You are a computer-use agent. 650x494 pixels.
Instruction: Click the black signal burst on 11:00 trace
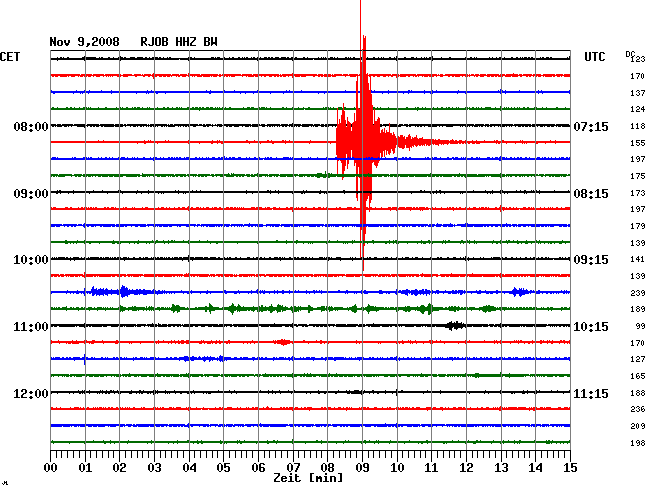455,326
